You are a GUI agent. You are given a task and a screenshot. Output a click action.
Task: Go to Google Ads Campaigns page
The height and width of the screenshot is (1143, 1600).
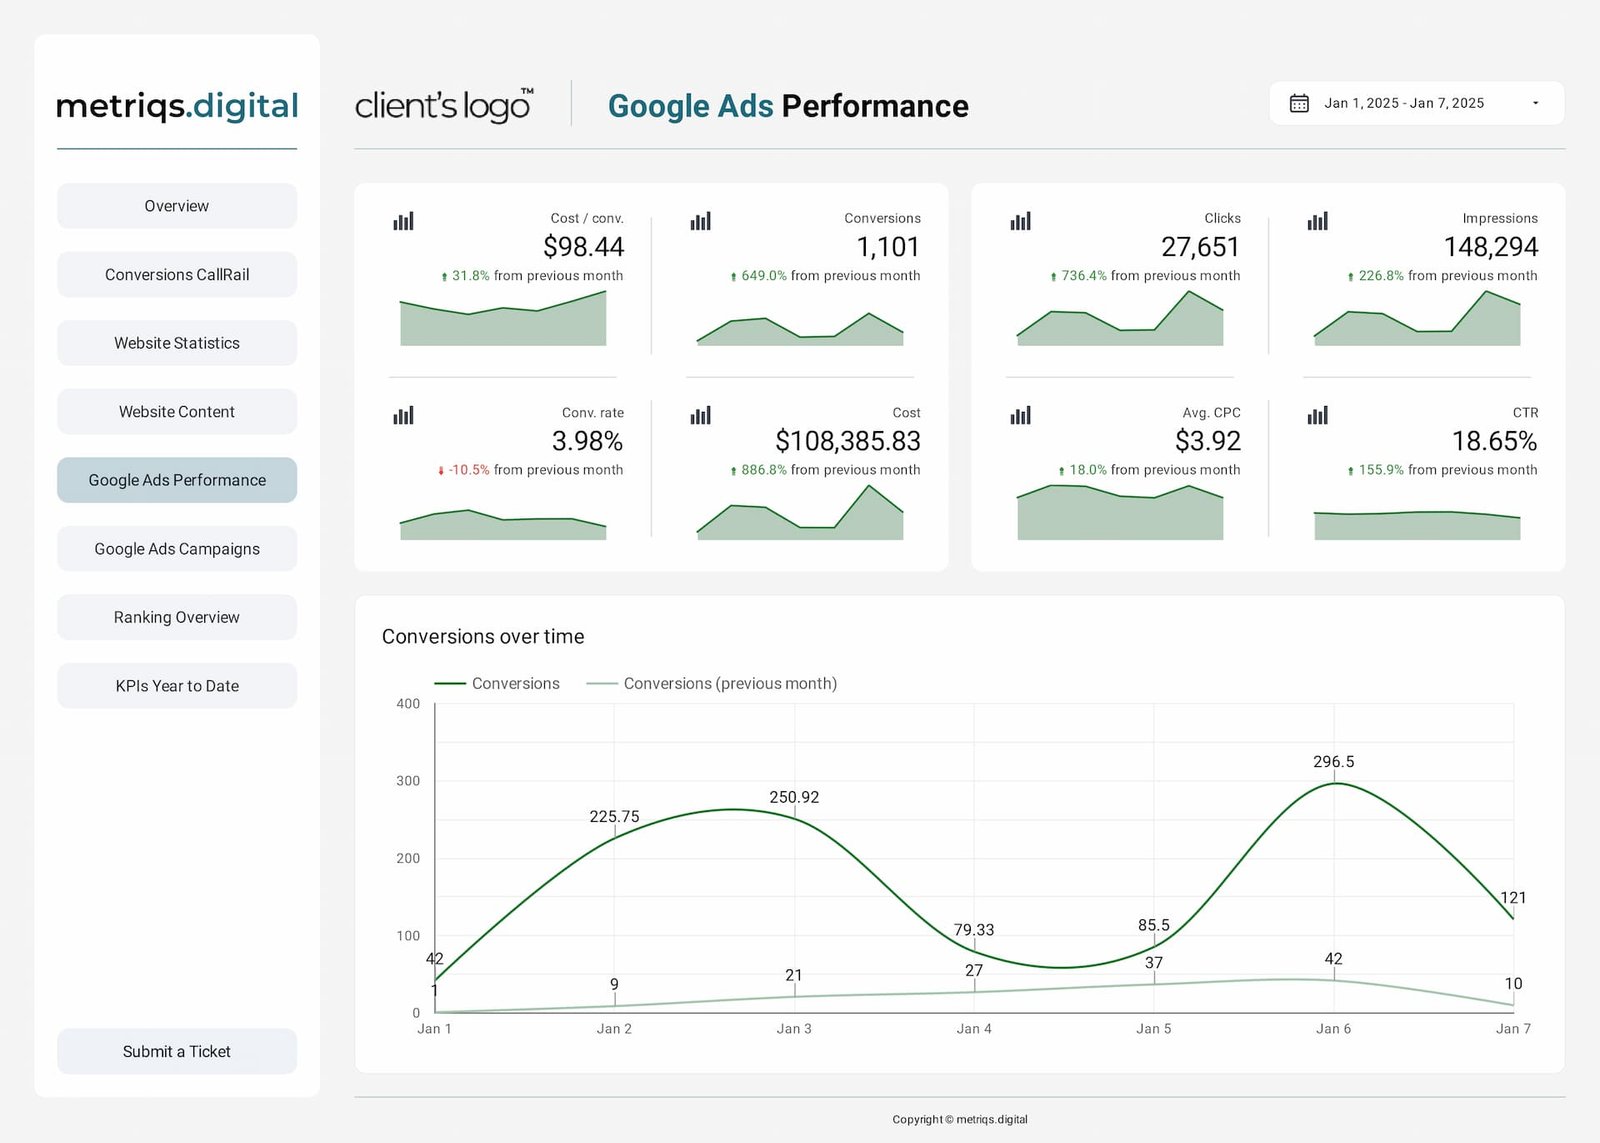[177, 549]
